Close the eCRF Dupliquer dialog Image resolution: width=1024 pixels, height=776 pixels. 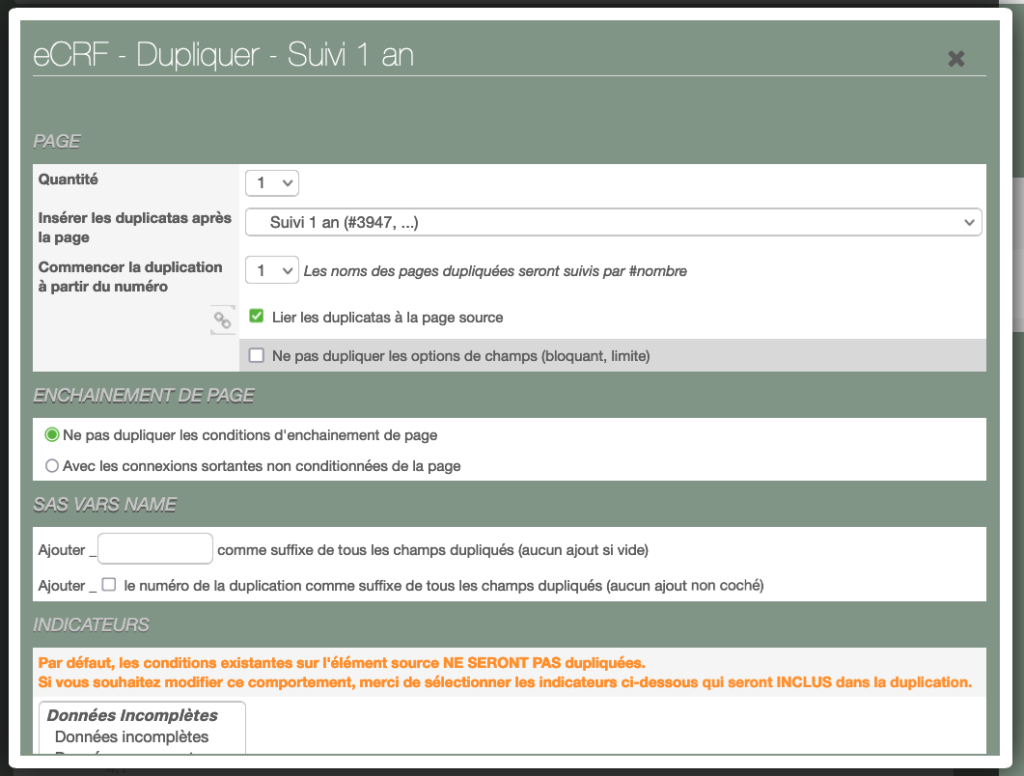point(956,58)
